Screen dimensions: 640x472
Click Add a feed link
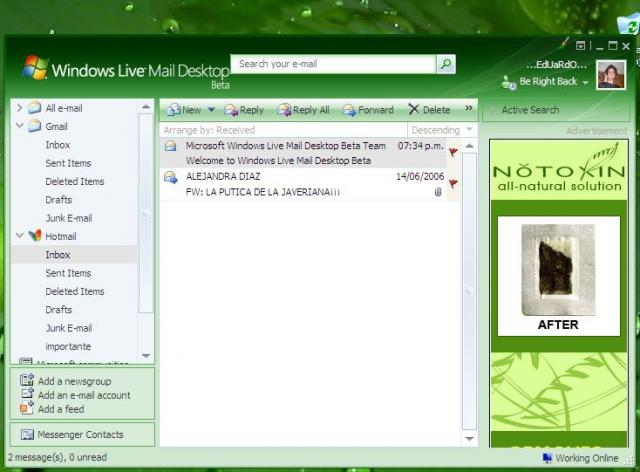[x=61, y=409]
